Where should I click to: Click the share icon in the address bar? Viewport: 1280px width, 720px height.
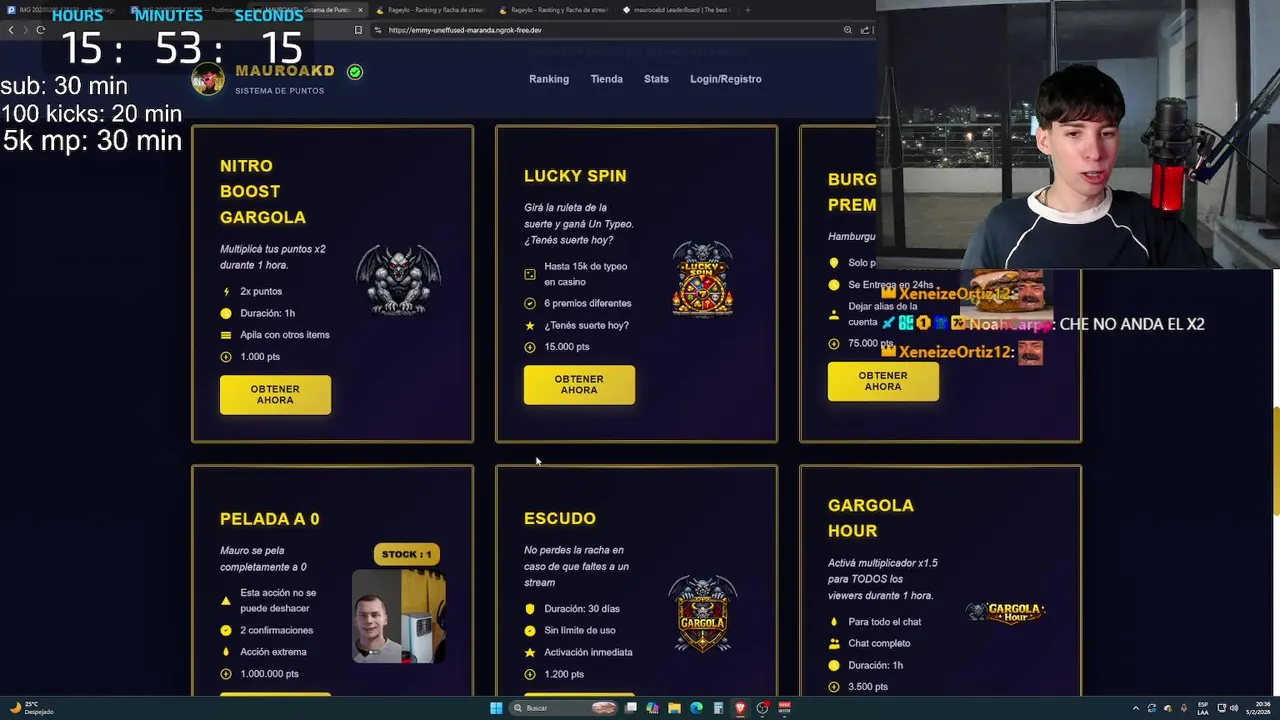pyautogui.click(x=865, y=30)
